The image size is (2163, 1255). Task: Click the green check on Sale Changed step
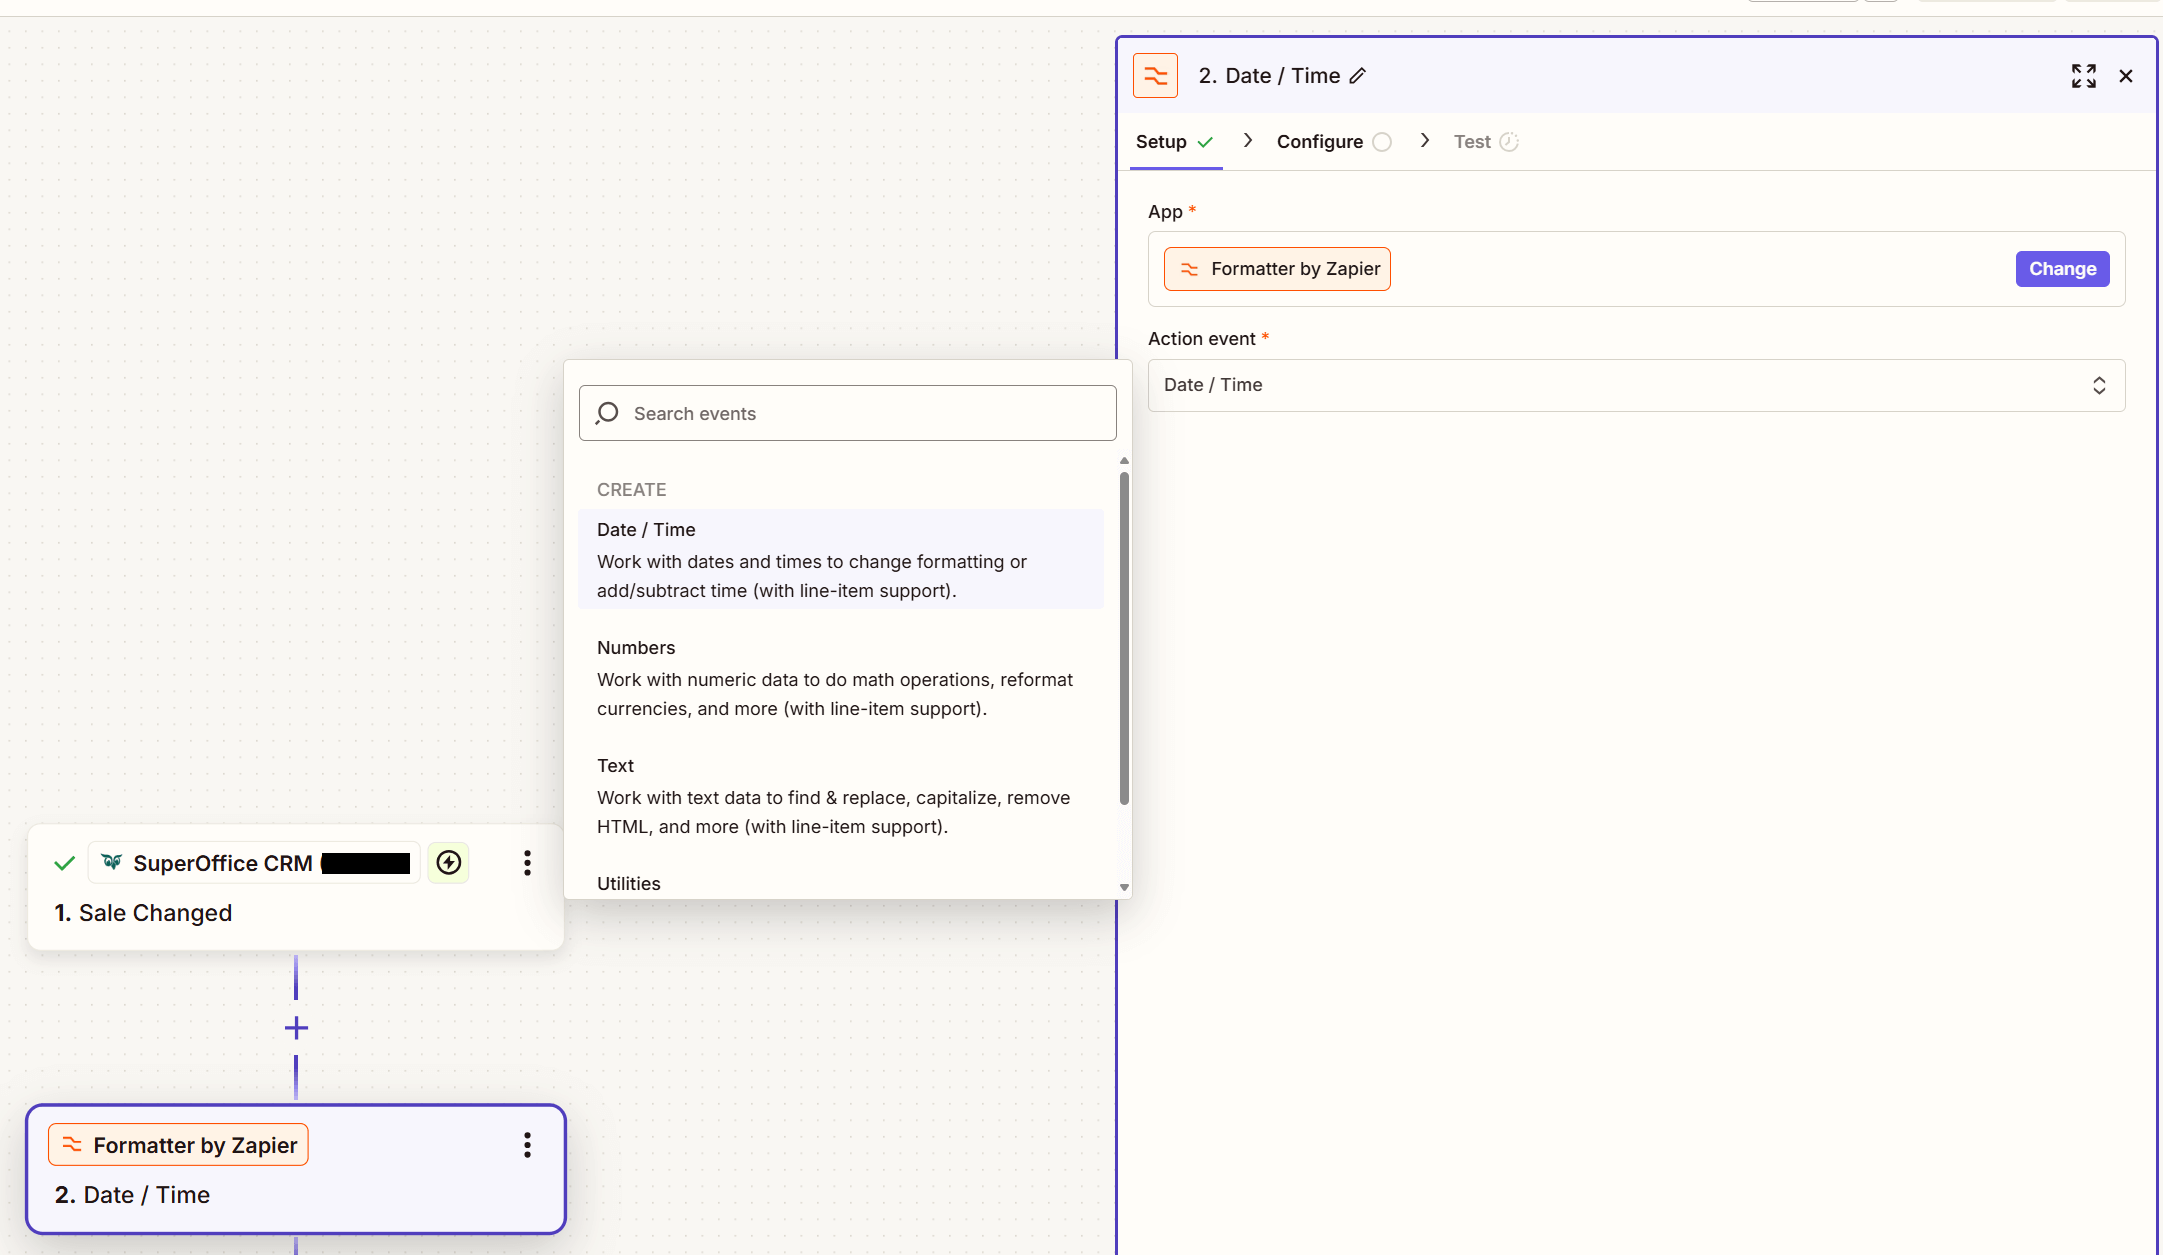coord(64,863)
